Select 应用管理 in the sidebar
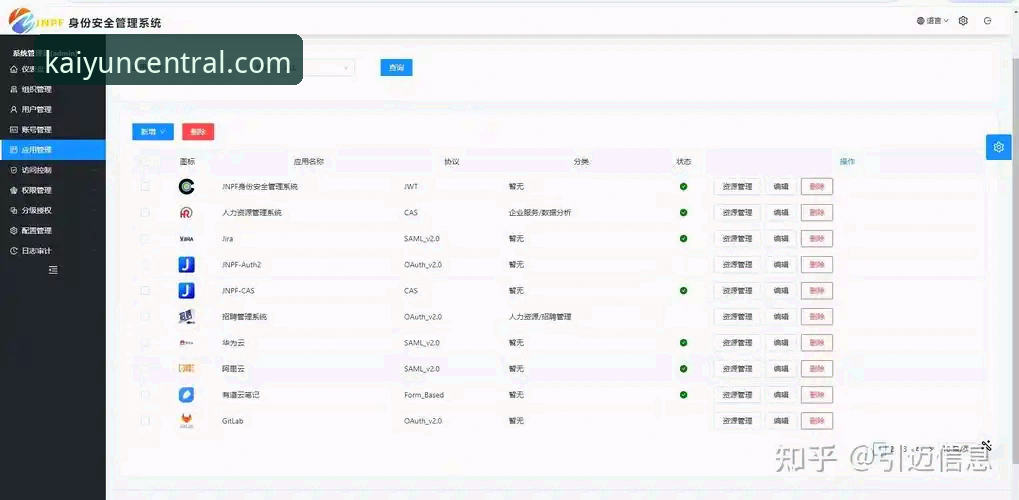The height and width of the screenshot is (500, 1019). tap(53, 150)
